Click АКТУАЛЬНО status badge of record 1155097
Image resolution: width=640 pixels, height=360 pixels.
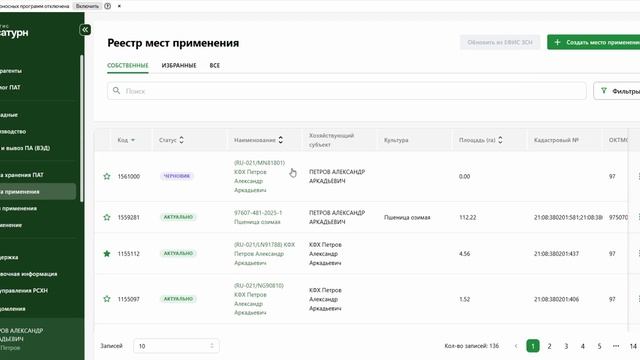178,299
